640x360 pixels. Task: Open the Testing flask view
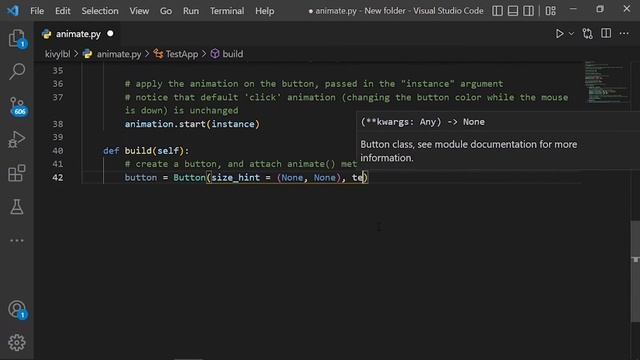click(x=17, y=207)
